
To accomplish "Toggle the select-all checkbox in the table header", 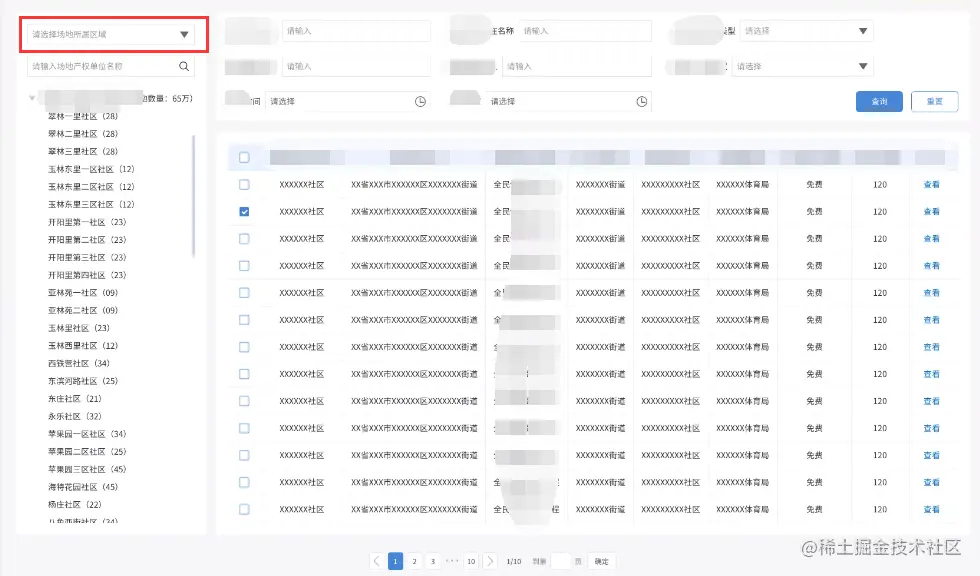I will [244, 157].
